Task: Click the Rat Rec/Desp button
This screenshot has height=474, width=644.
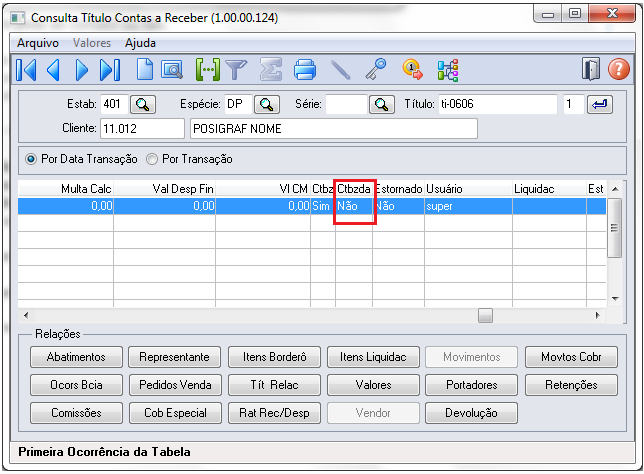Action: (274, 413)
